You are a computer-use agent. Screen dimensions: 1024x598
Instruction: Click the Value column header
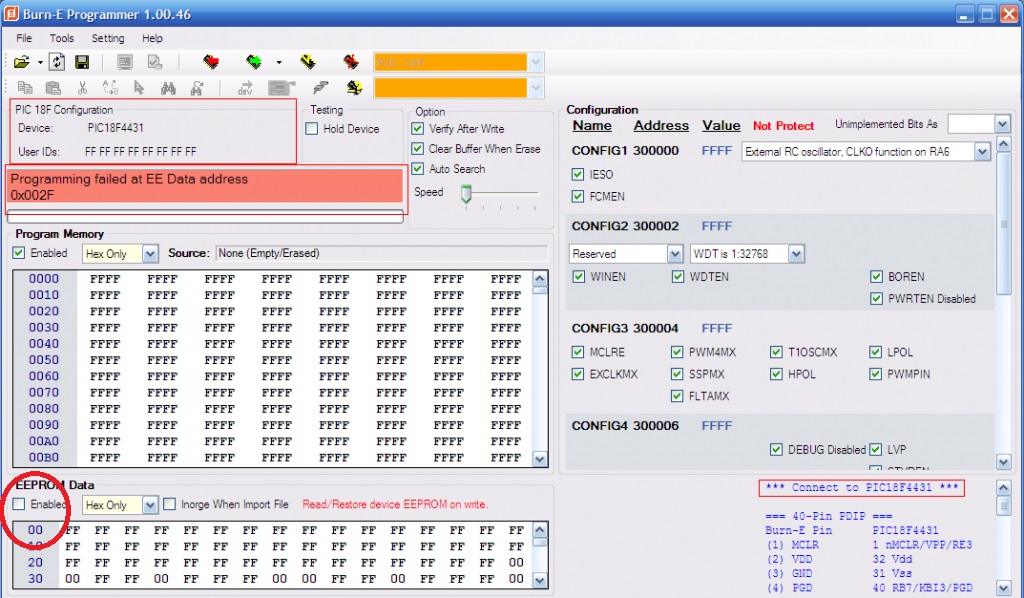[x=721, y=125]
